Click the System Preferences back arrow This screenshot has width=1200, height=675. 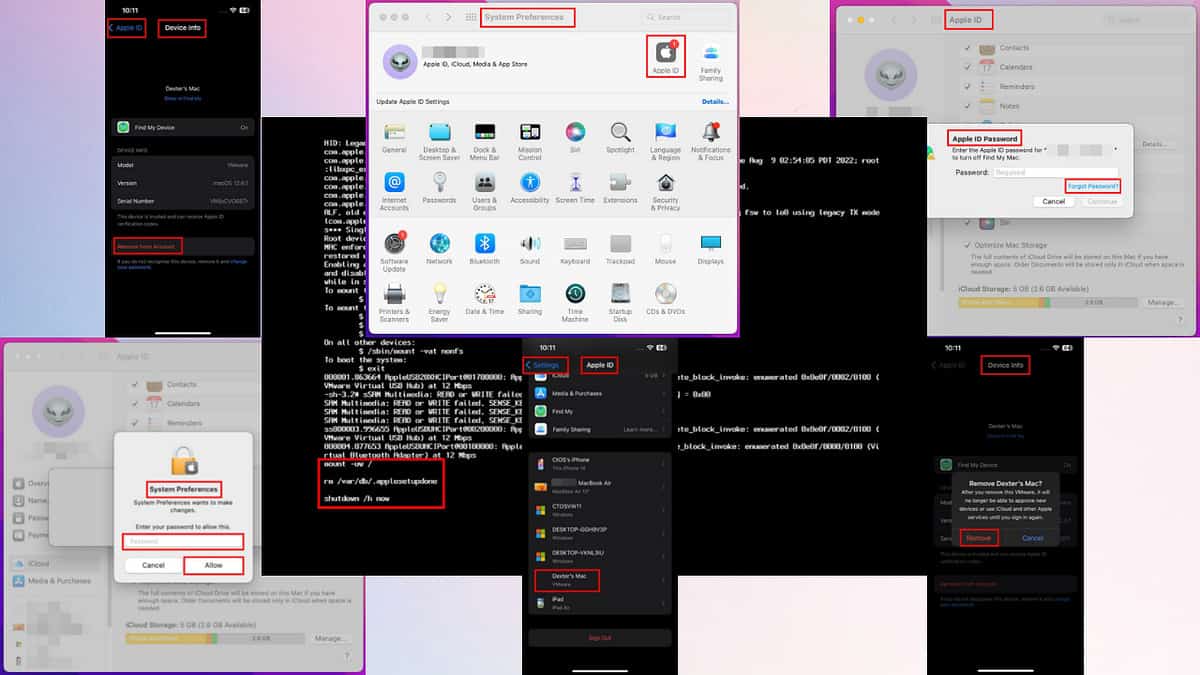[x=428, y=17]
